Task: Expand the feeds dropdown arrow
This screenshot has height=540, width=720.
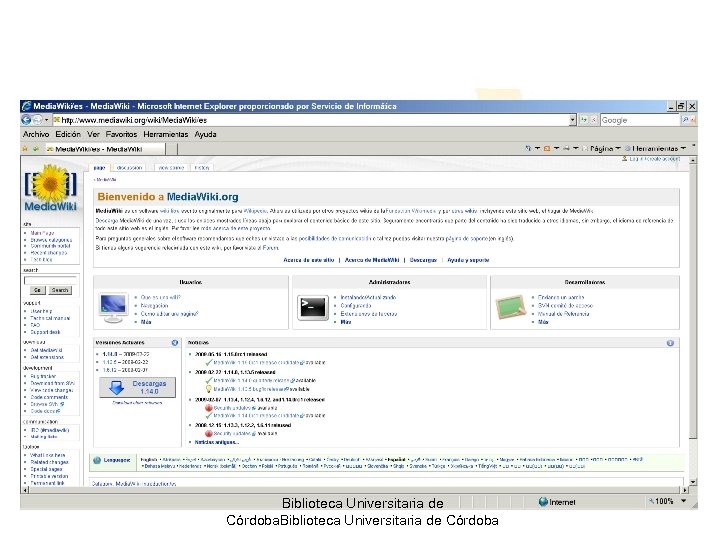Action: (557, 148)
